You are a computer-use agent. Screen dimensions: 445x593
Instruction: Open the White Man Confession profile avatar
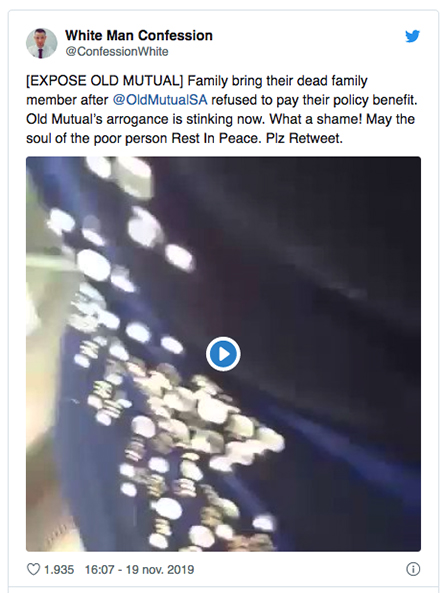(x=42, y=43)
